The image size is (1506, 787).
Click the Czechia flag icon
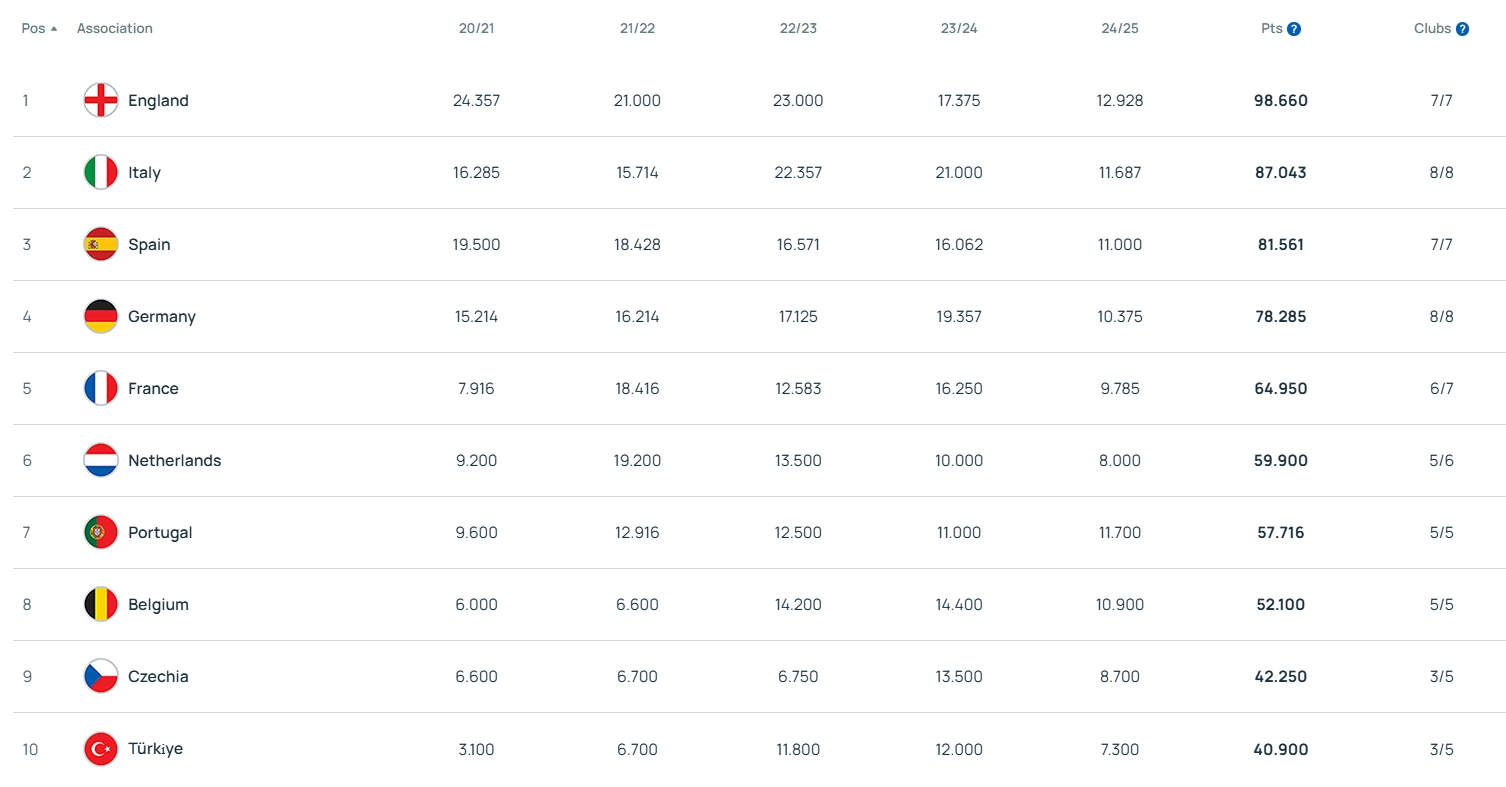pos(101,677)
